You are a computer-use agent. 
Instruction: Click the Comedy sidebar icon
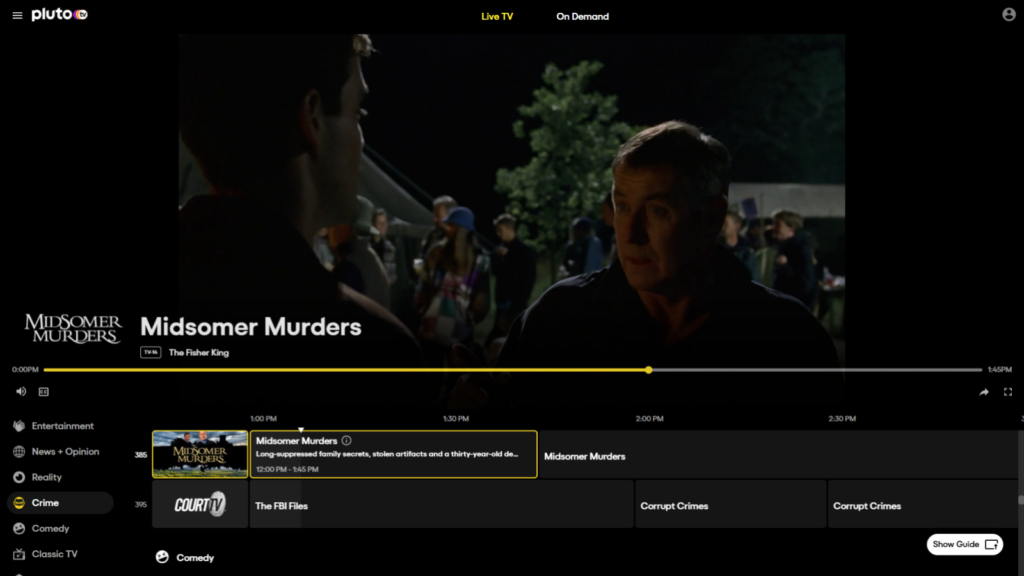click(x=19, y=528)
